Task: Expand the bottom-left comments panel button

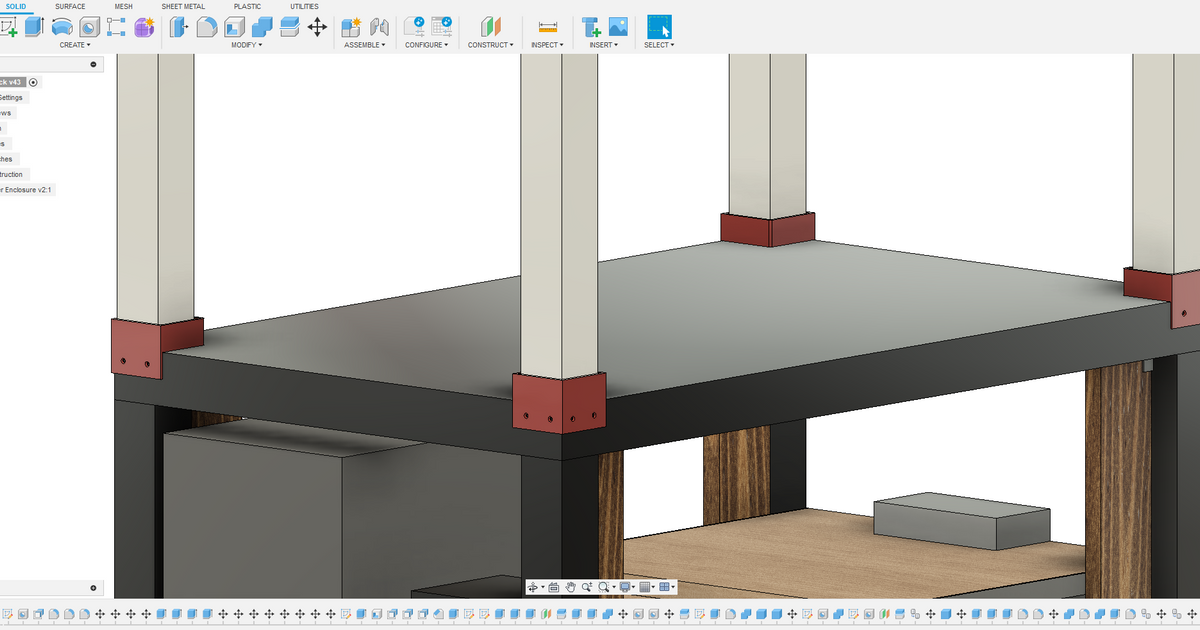Action: click(93, 588)
